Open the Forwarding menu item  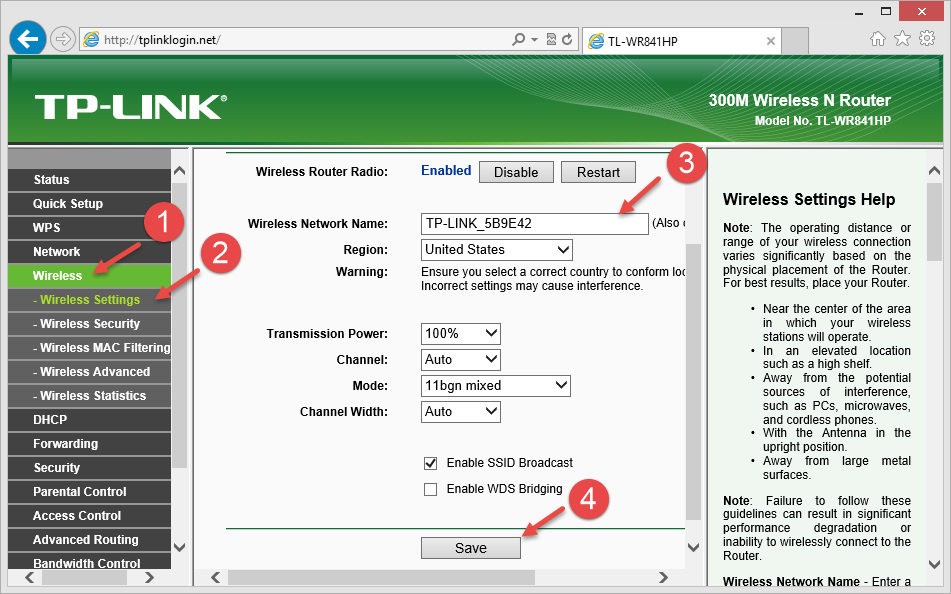tap(90, 444)
